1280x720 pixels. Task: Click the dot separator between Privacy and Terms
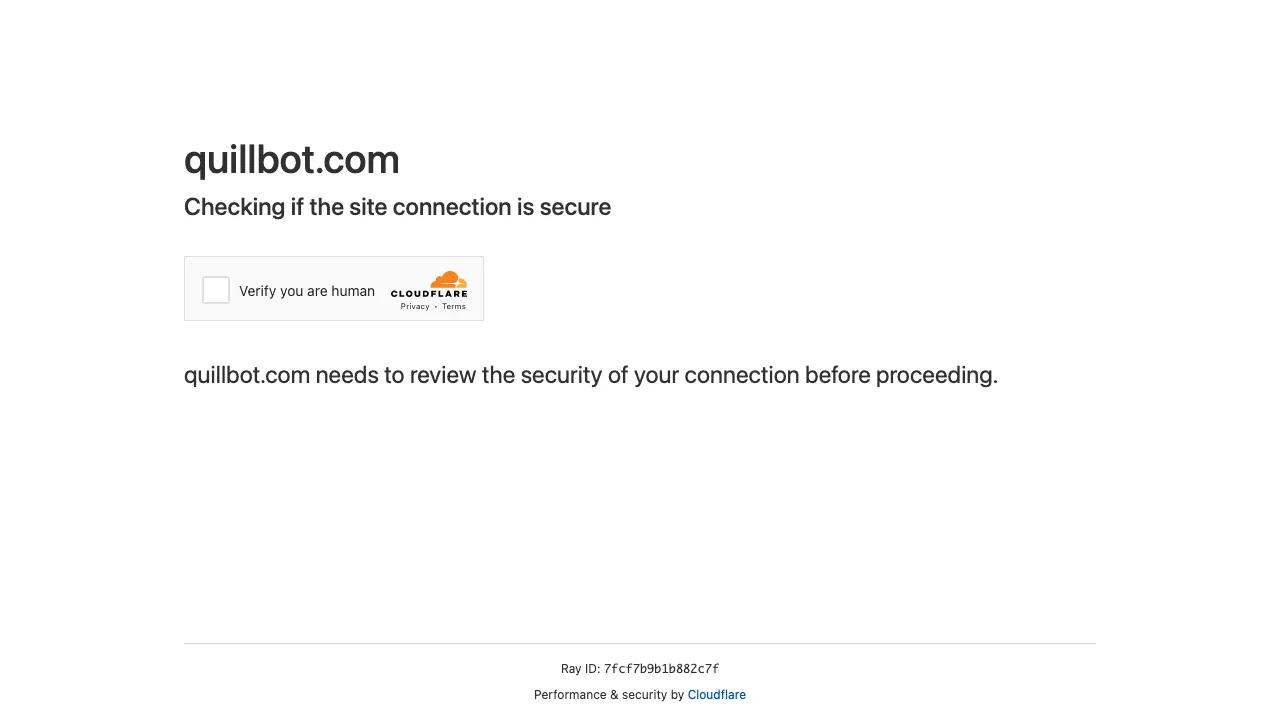pos(436,307)
